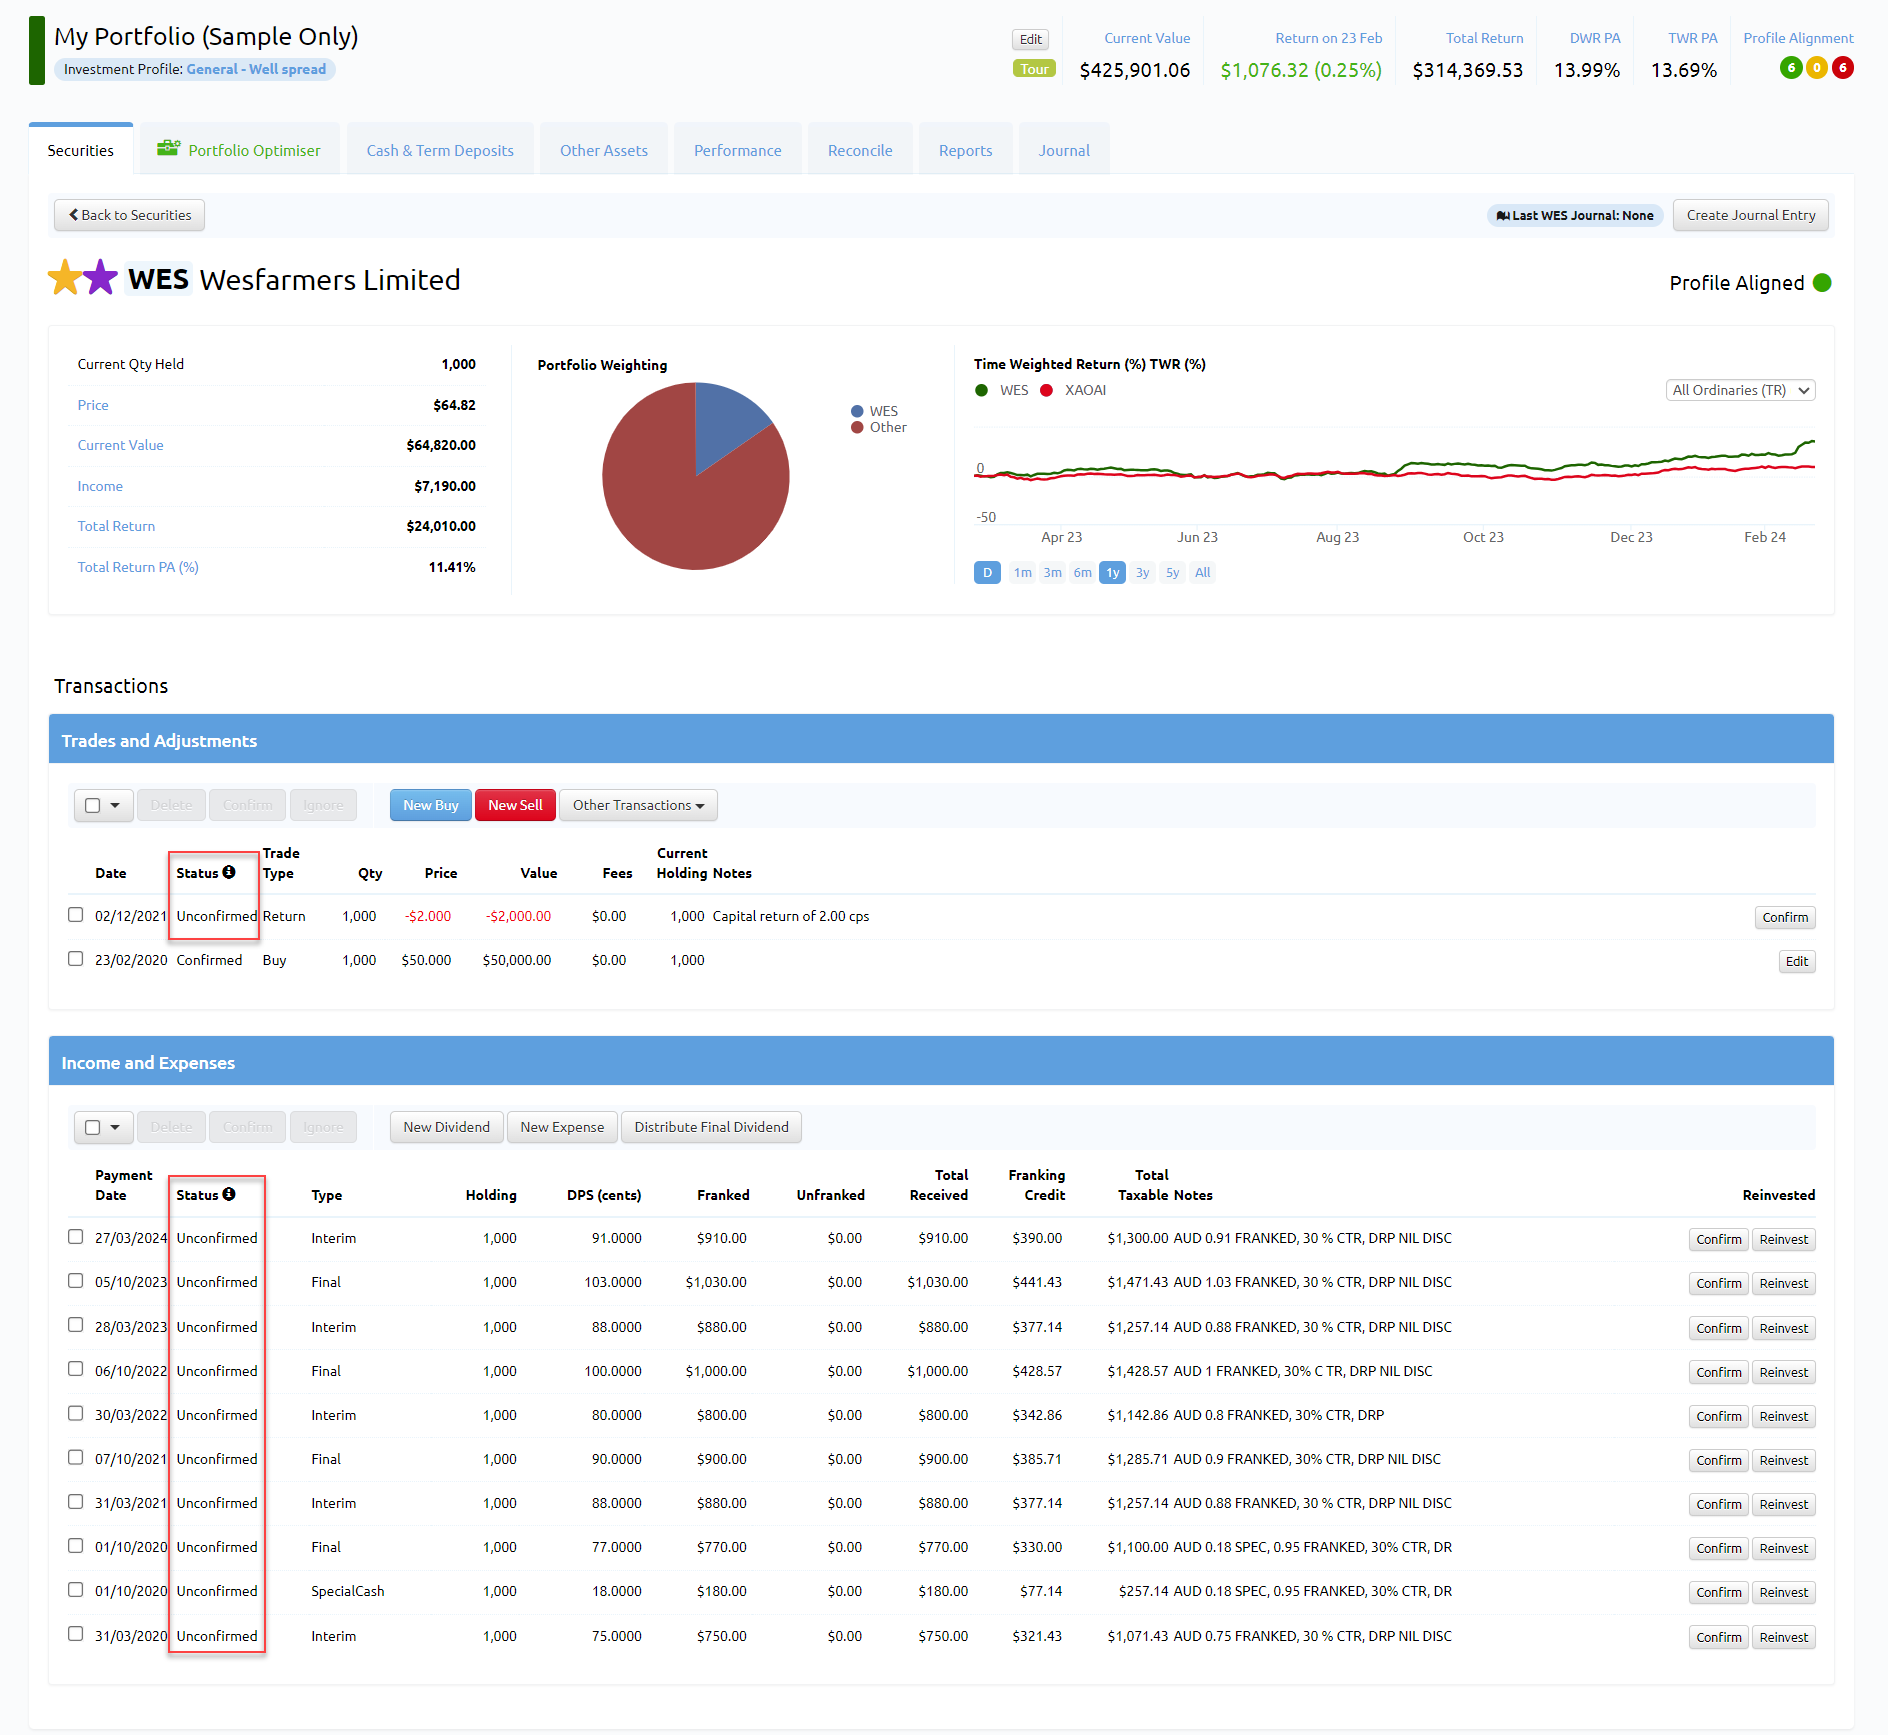Select the 27/03/2024 Interim dividend checkbox
Screen dimensions: 1888x1735
click(x=76, y=1237)
